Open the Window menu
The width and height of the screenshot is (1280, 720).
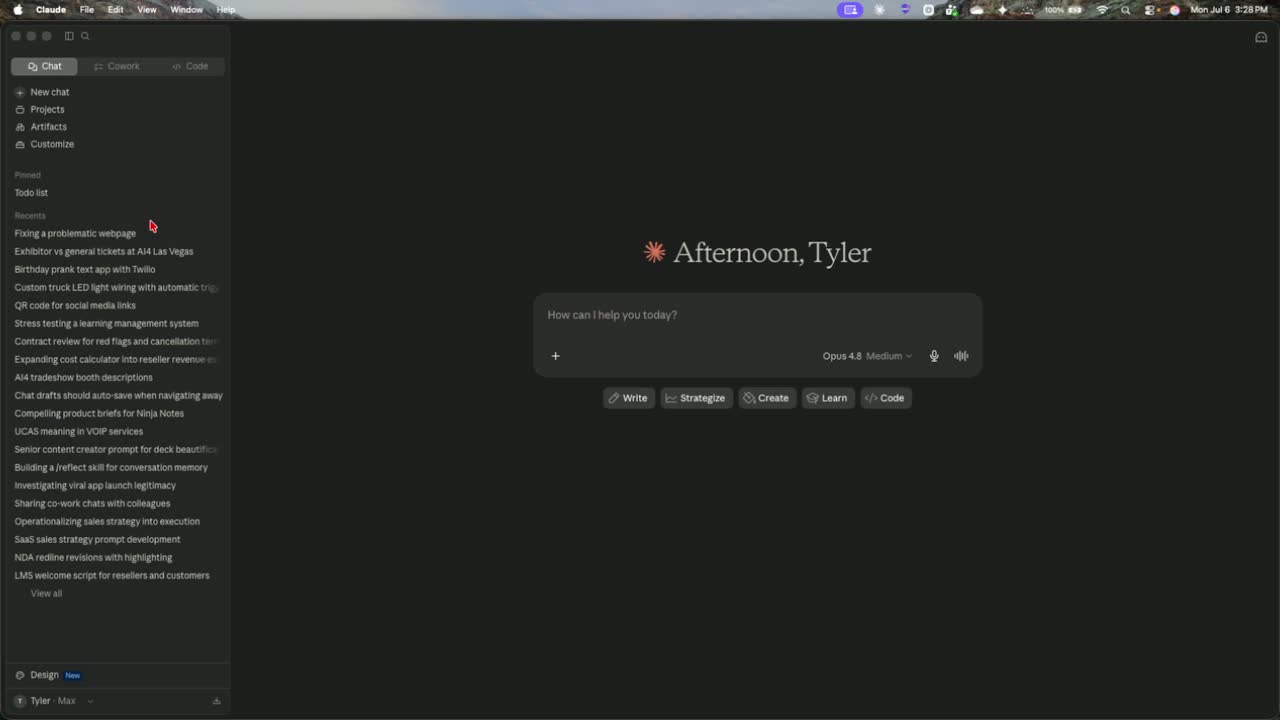click(187, 10)
